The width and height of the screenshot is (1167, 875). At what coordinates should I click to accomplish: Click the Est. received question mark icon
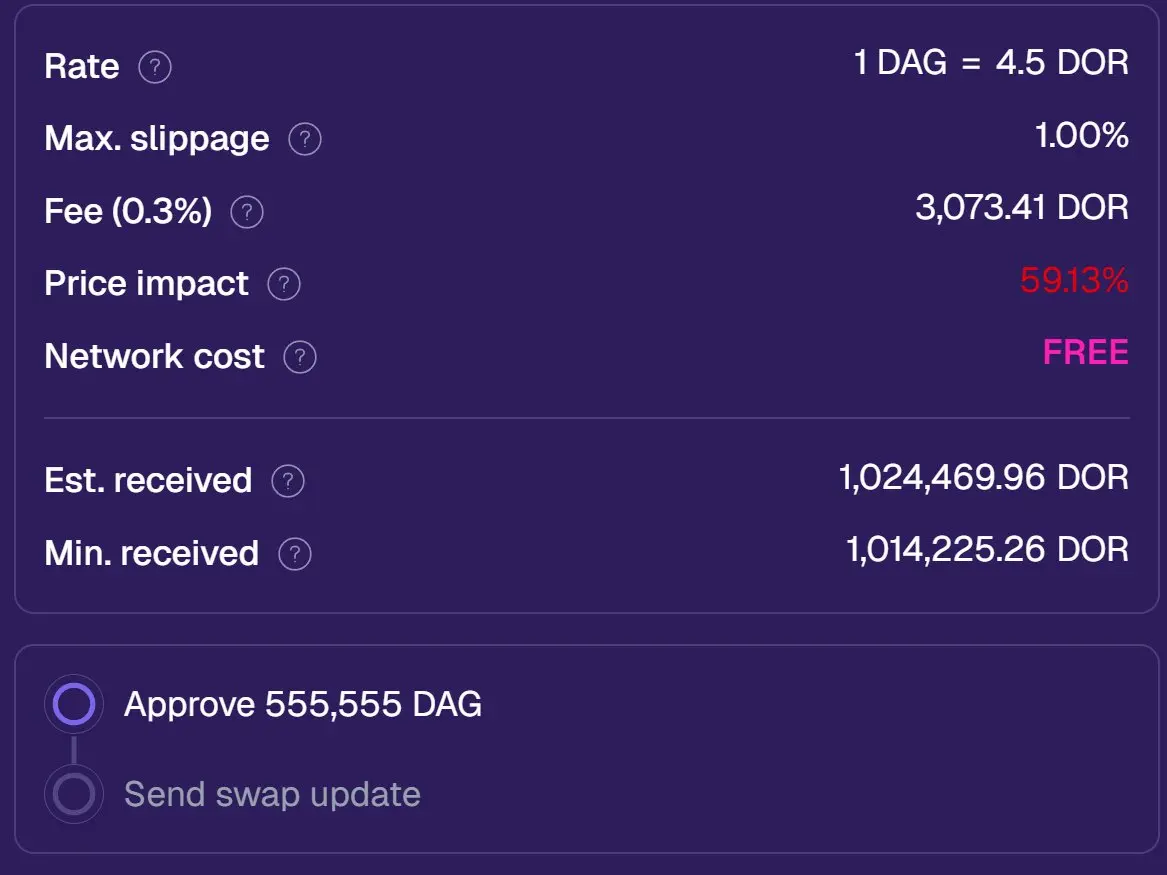point(288,481)
